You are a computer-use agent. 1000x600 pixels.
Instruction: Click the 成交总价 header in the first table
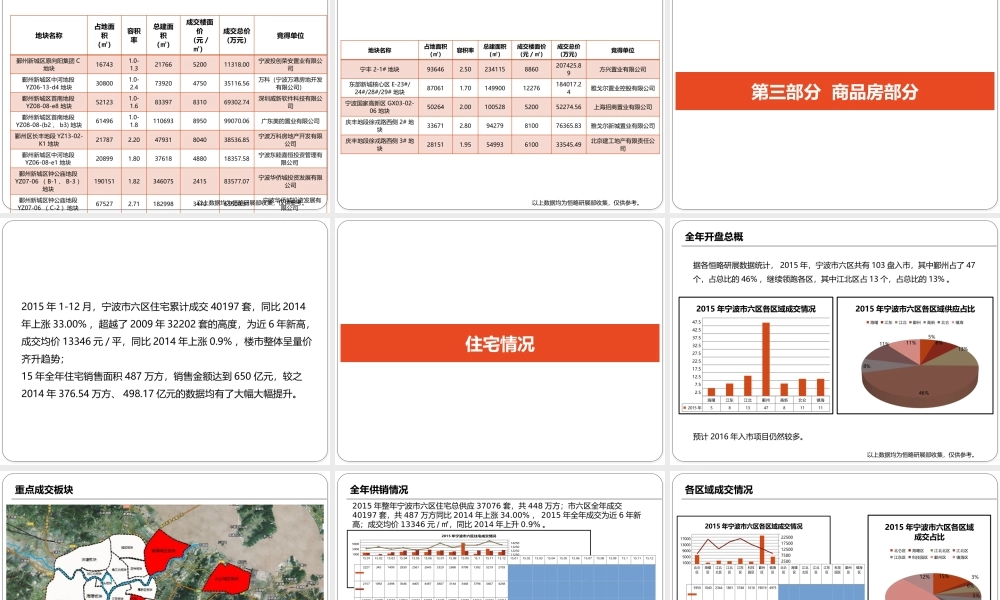(237, 35)
